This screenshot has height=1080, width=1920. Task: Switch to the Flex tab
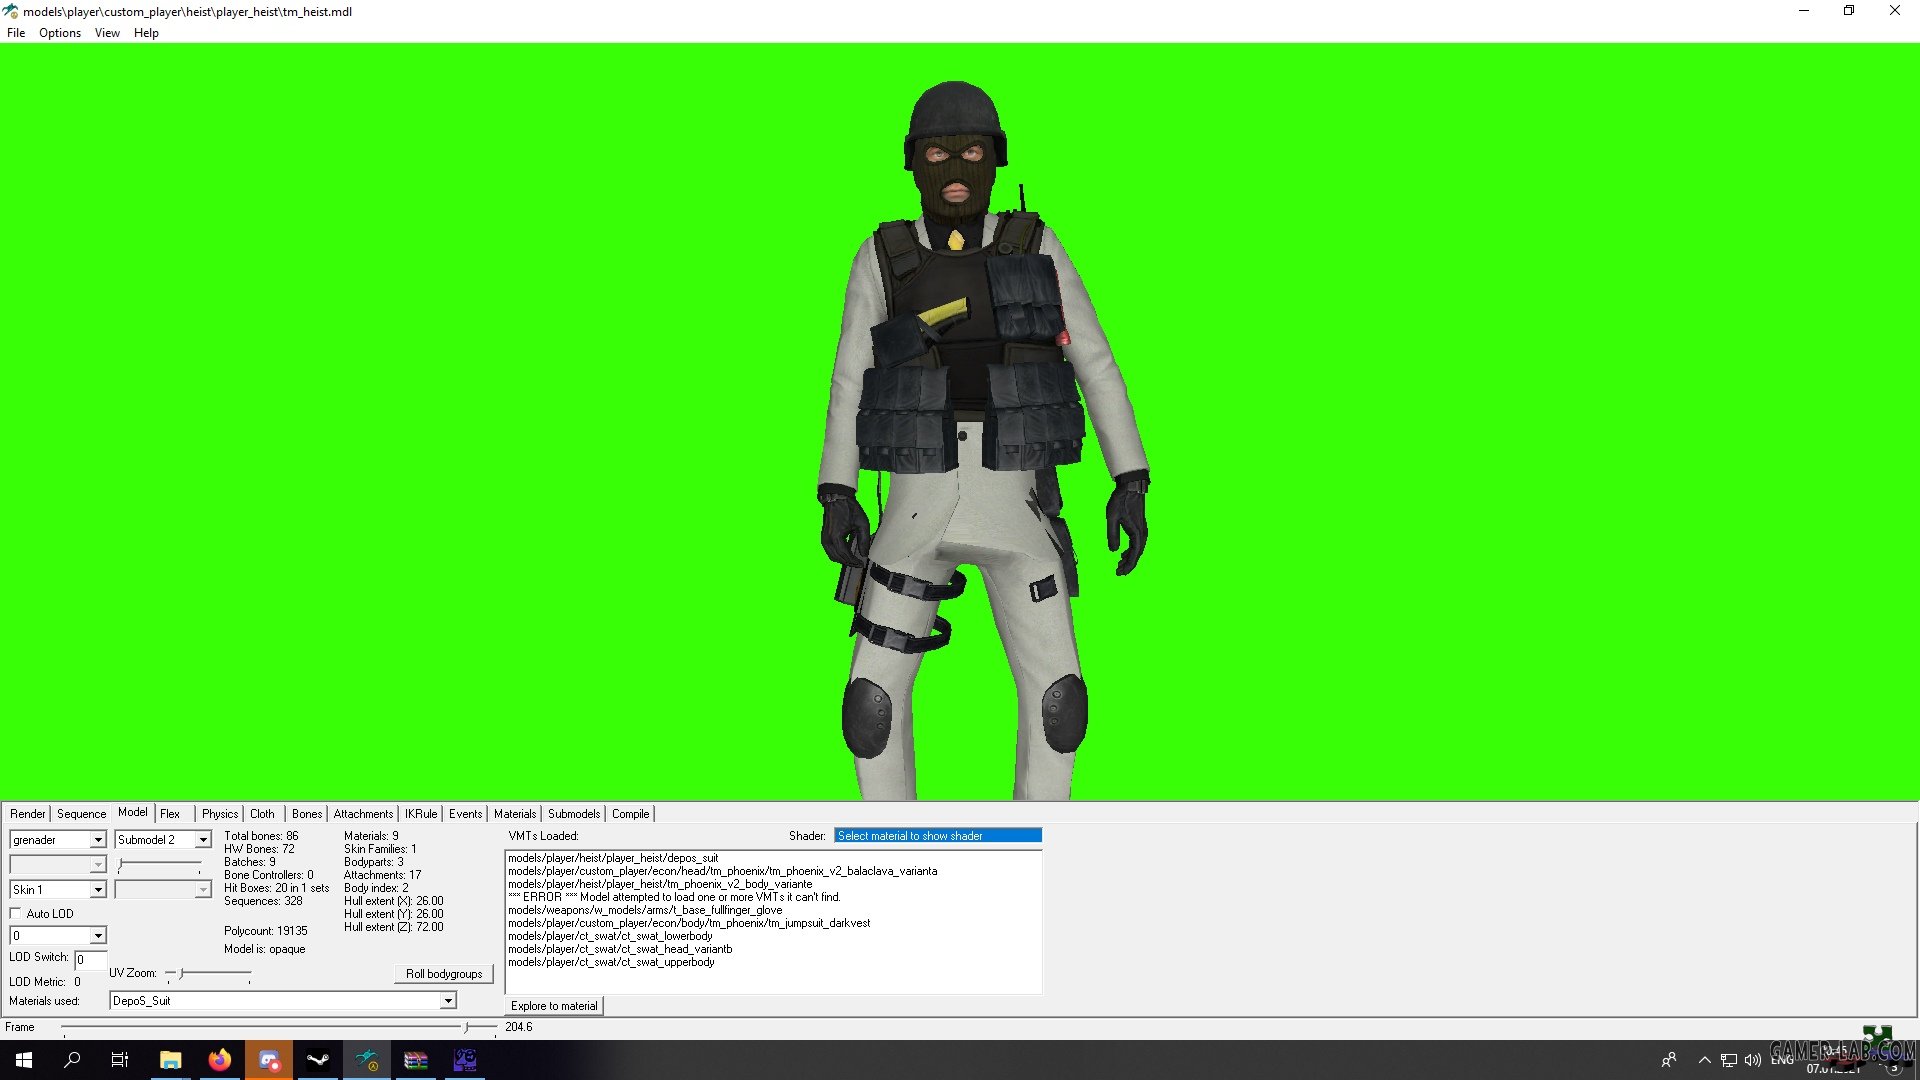coord(170,814)
